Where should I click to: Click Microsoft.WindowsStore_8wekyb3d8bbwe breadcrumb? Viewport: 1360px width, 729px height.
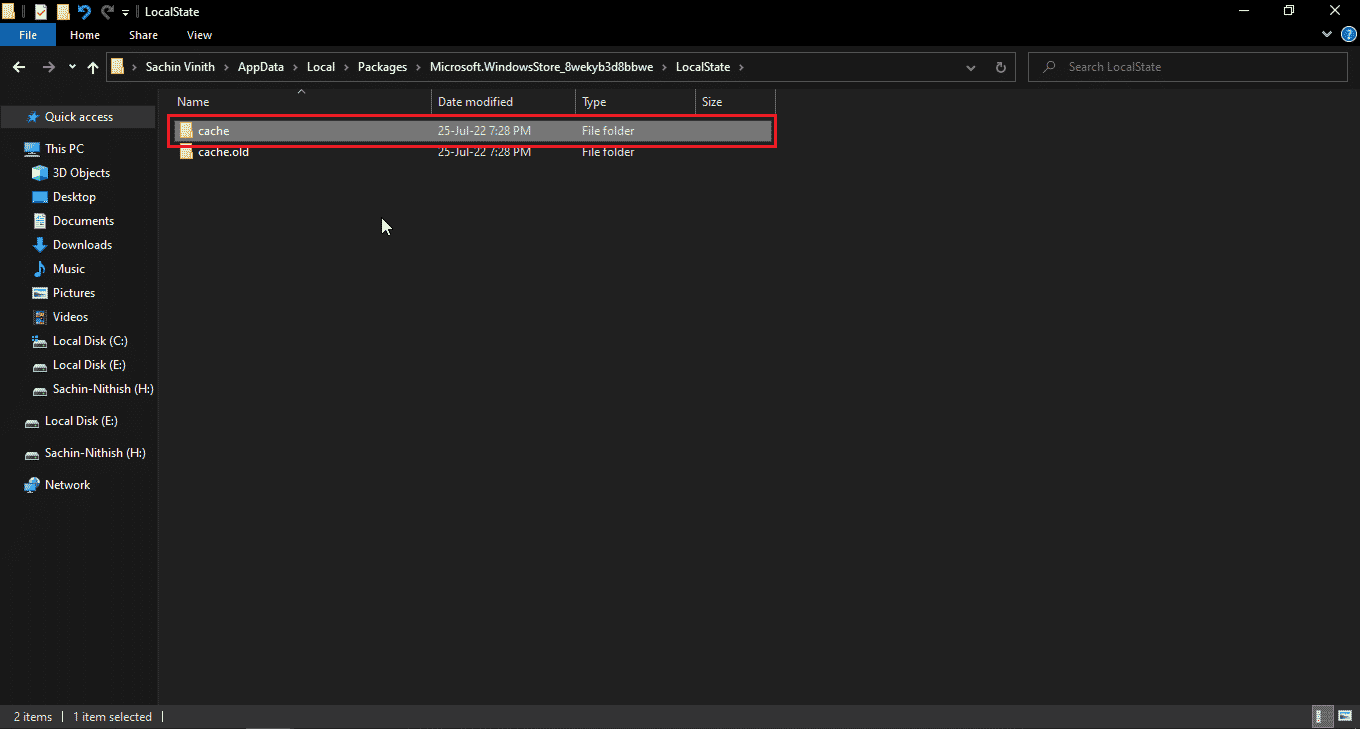pyautogui.click(x=541, y=67)
